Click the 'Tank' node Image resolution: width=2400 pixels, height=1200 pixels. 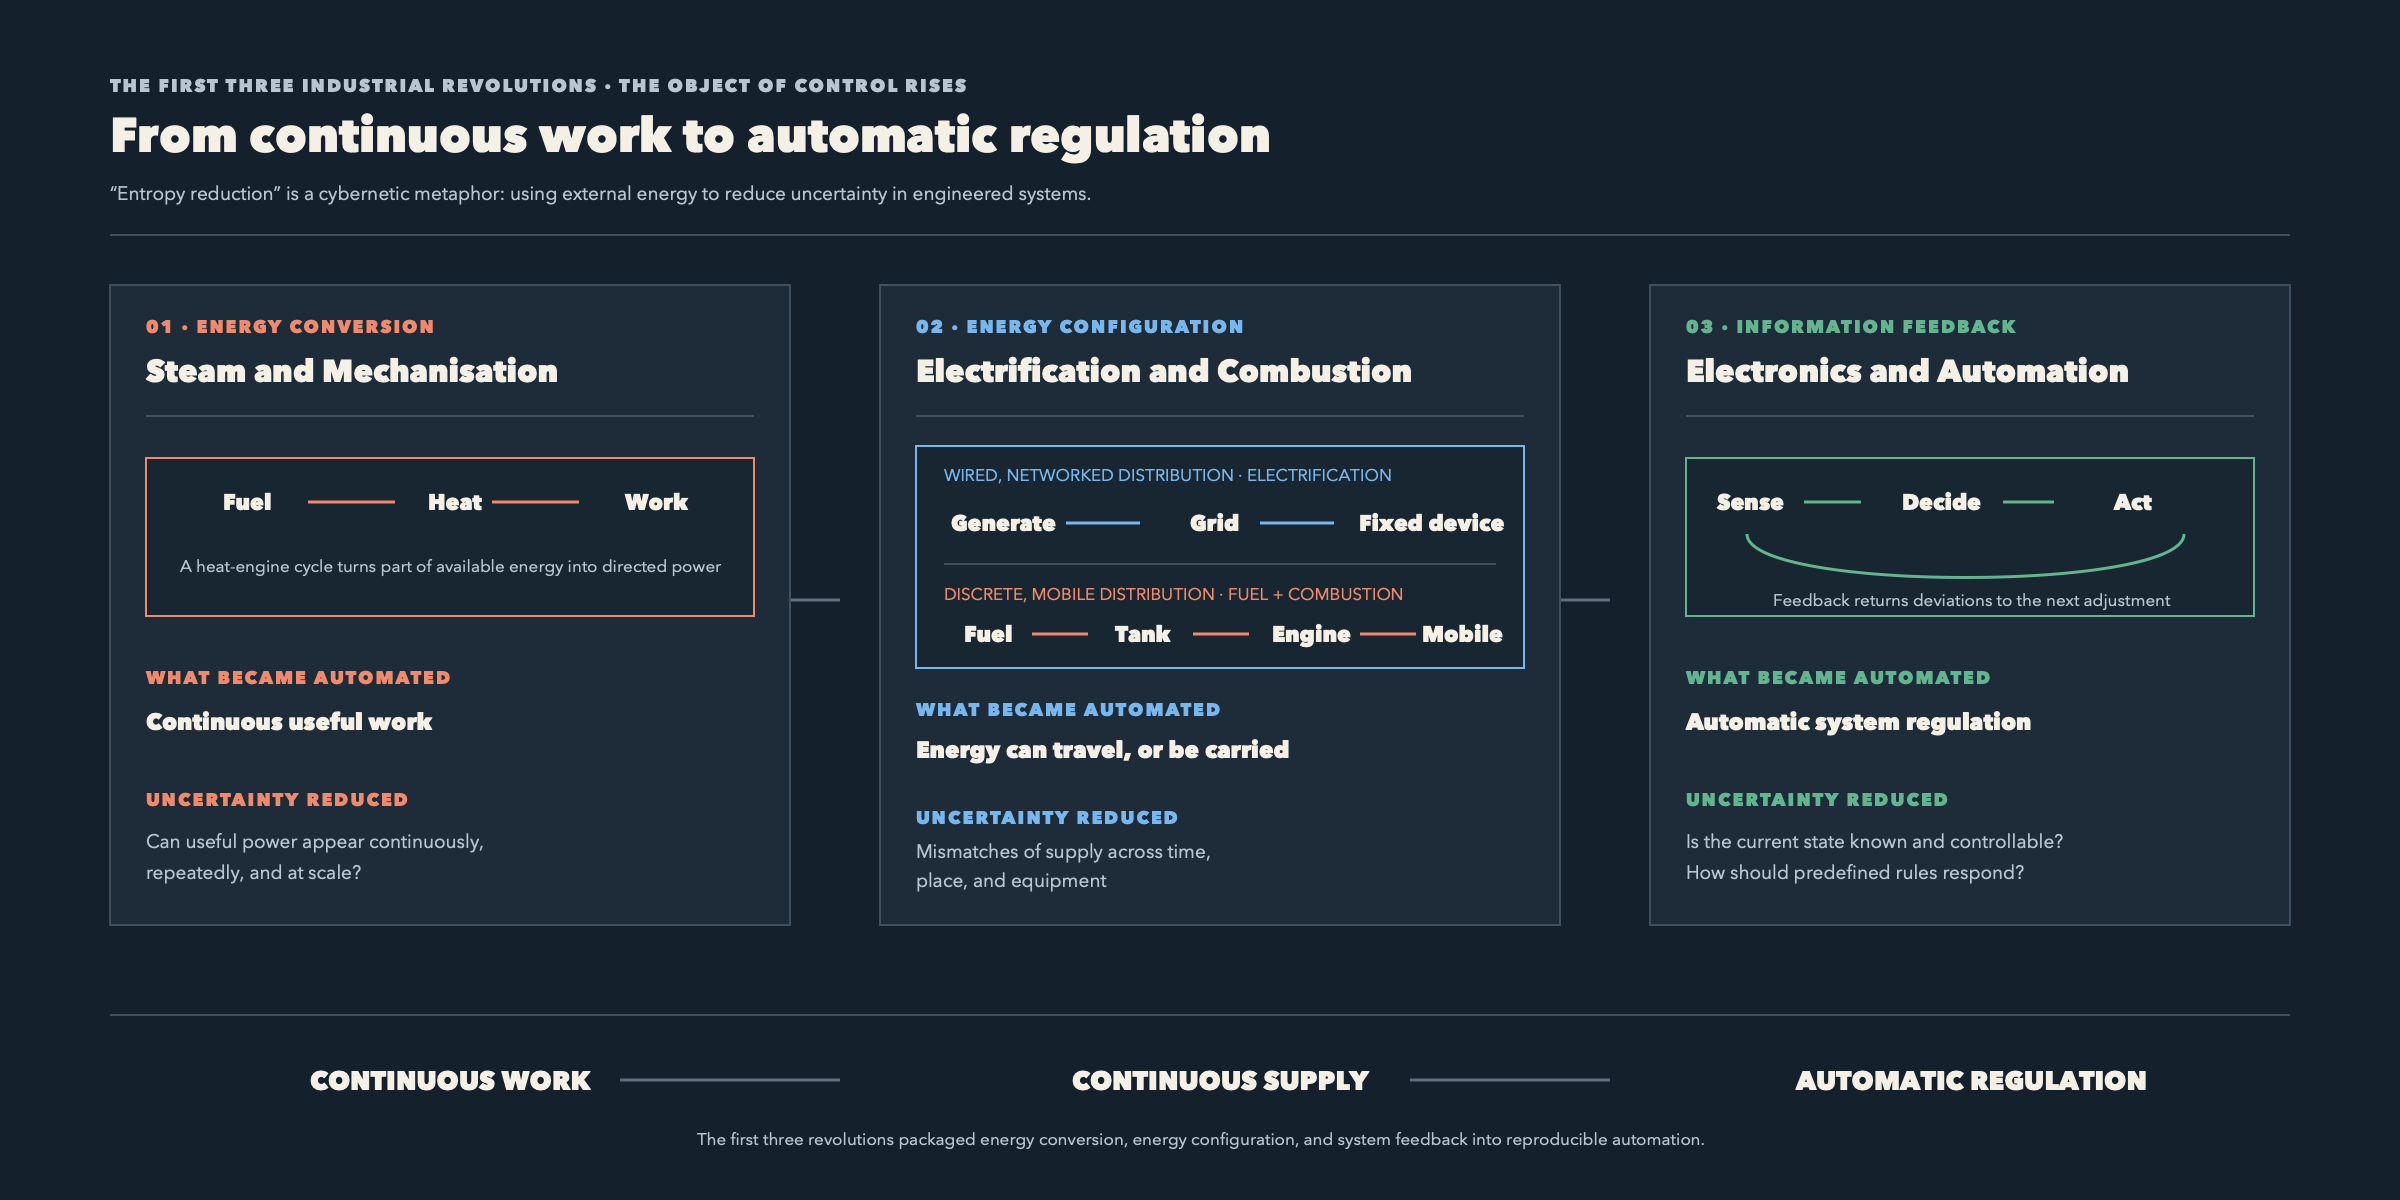point(1142,634)
